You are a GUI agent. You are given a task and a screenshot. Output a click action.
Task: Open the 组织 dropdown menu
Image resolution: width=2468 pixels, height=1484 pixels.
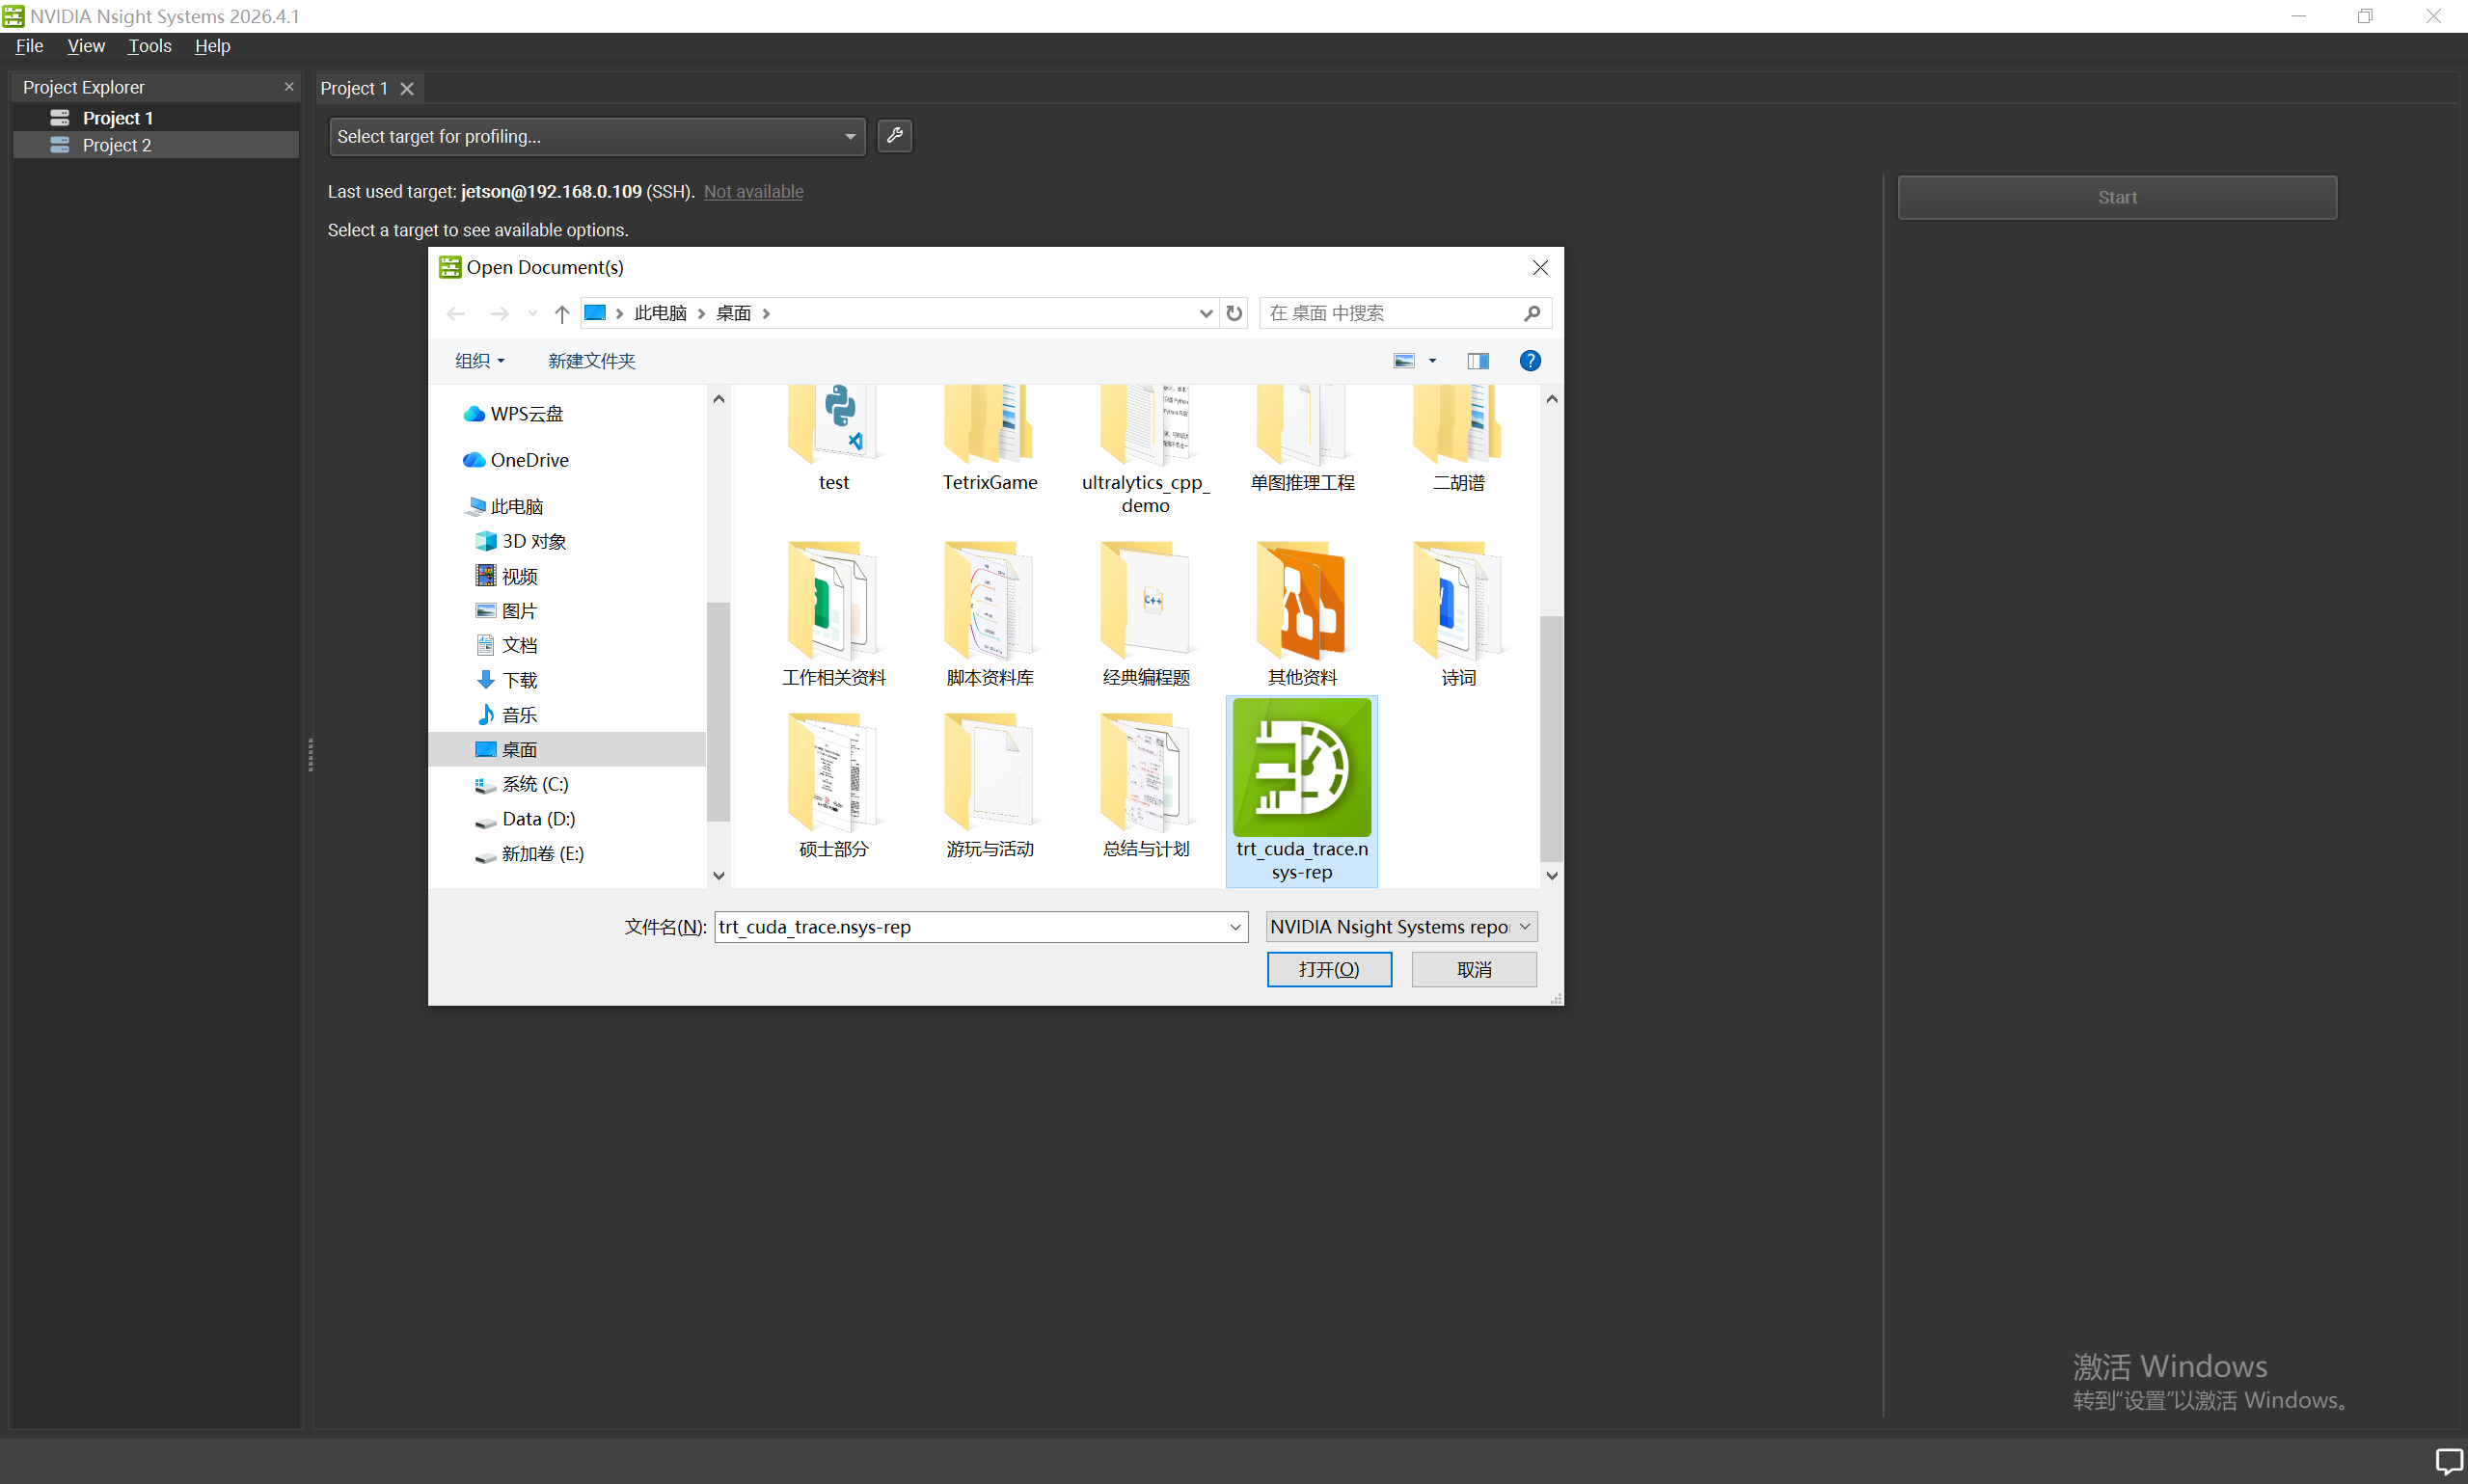(480, 361)
